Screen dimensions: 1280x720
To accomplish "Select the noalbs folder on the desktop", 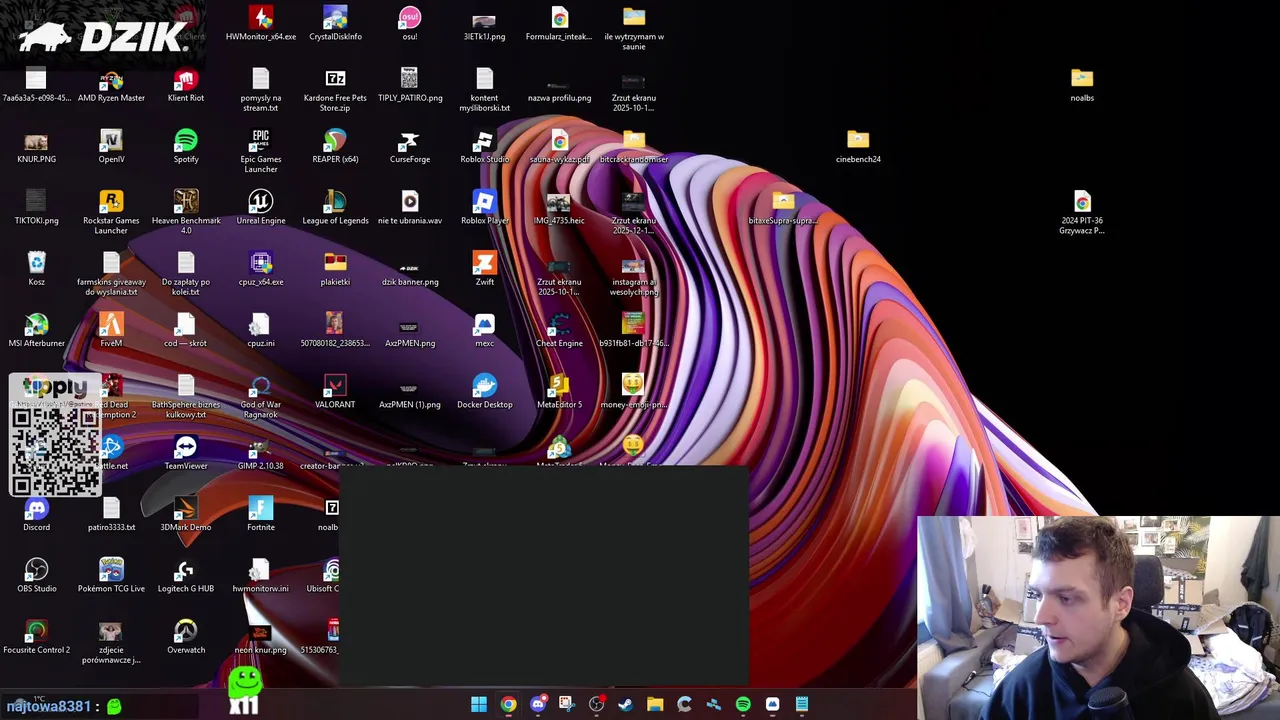I will (x=1082, y=86).
